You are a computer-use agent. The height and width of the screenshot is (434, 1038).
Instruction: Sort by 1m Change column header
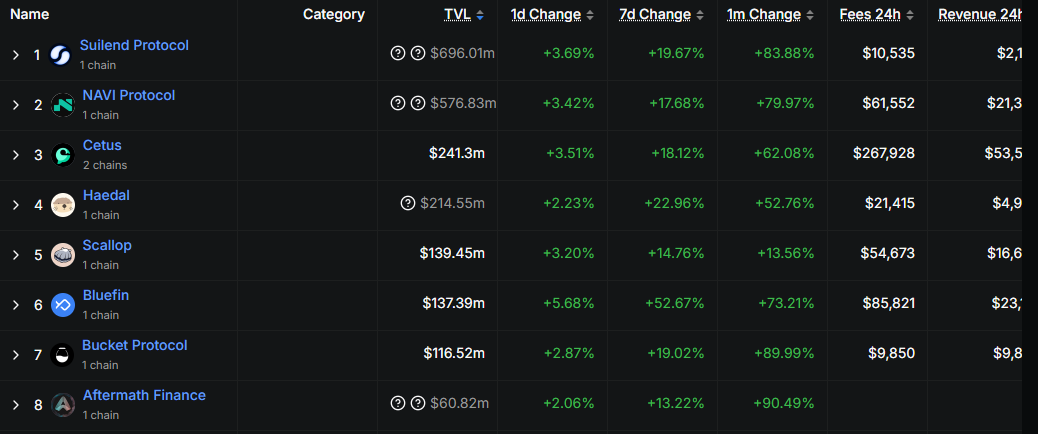click(771, 15)
